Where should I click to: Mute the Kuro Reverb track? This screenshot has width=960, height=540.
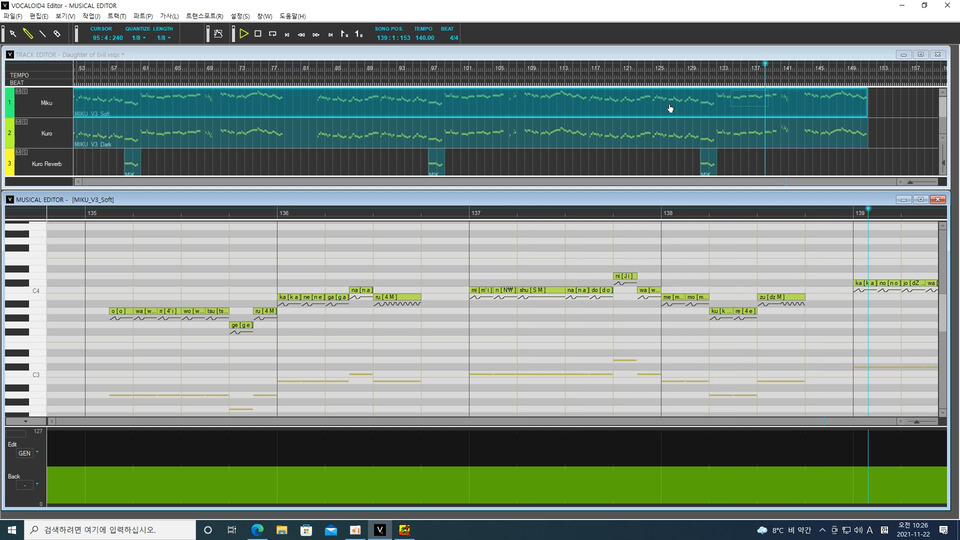click(18, 152)
